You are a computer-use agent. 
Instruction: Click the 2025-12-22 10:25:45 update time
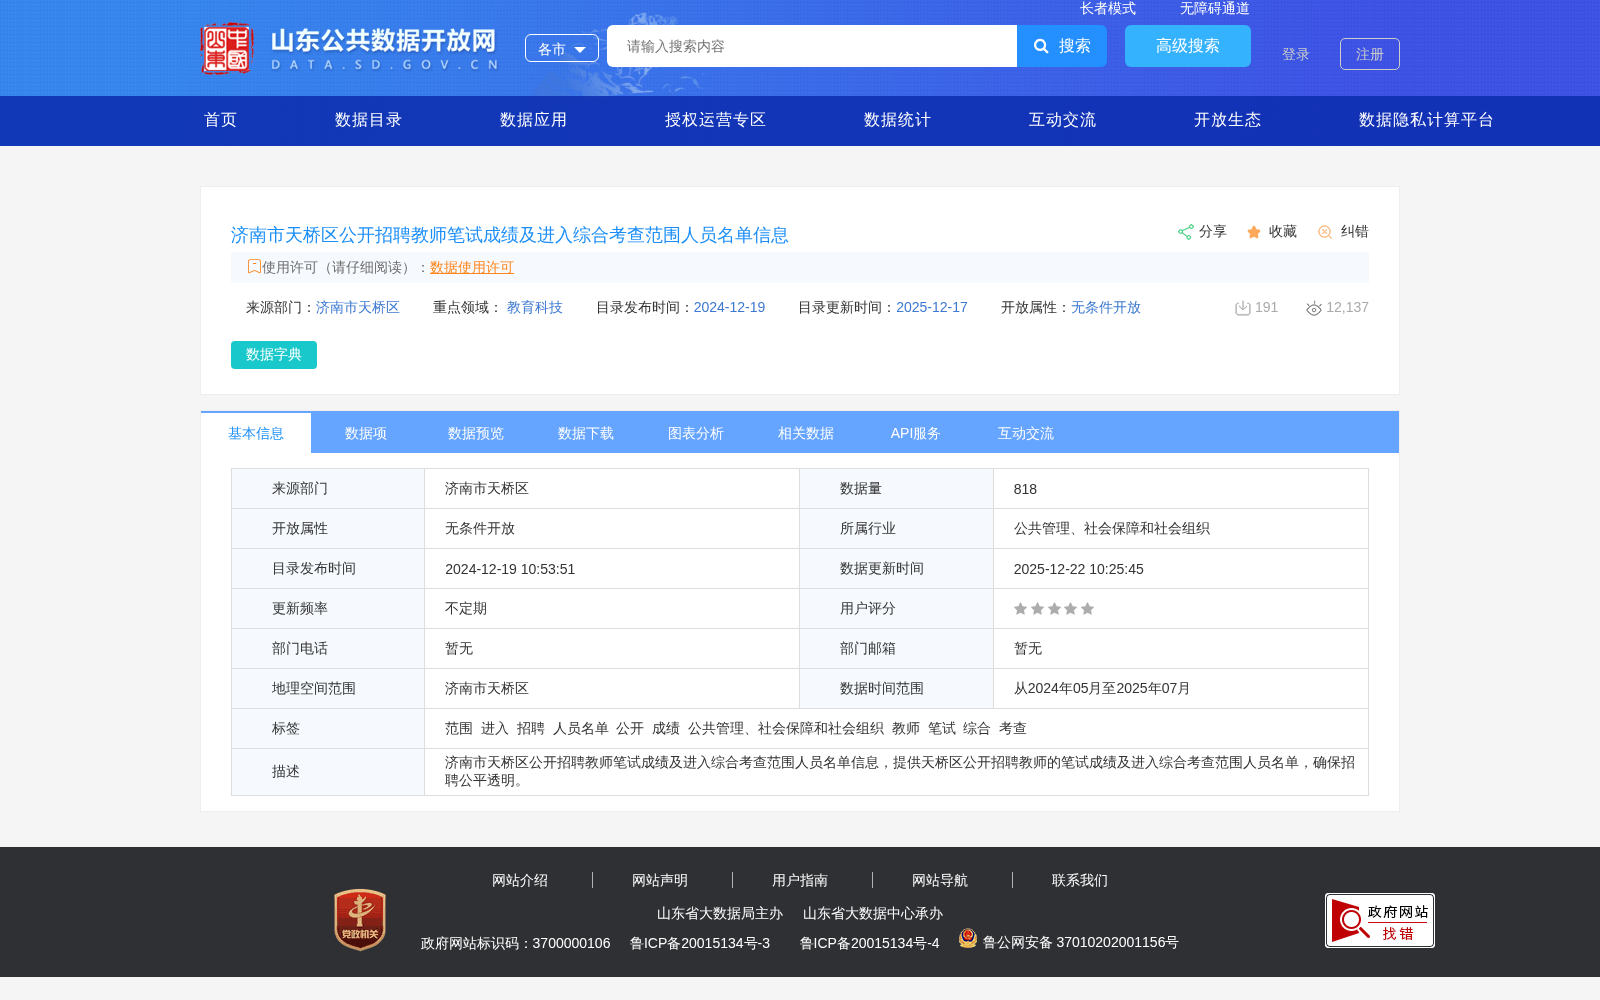coord(1079,569)
